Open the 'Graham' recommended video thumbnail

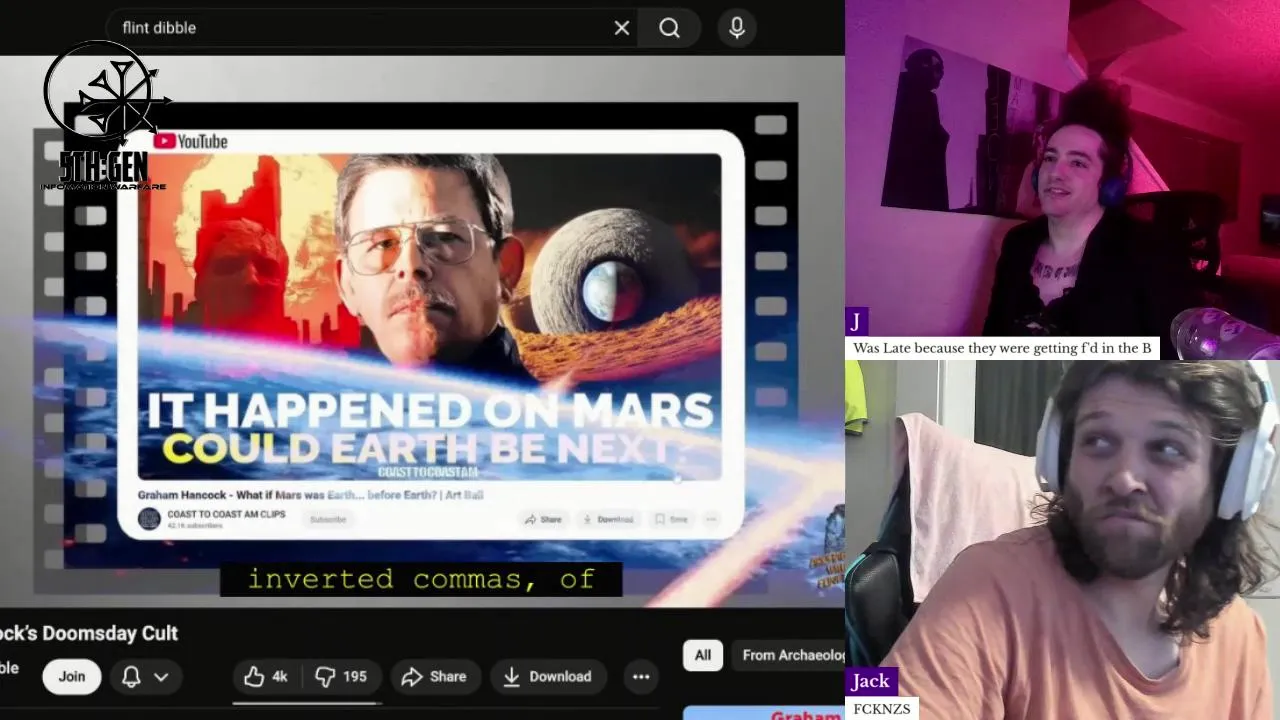[764, 713]
